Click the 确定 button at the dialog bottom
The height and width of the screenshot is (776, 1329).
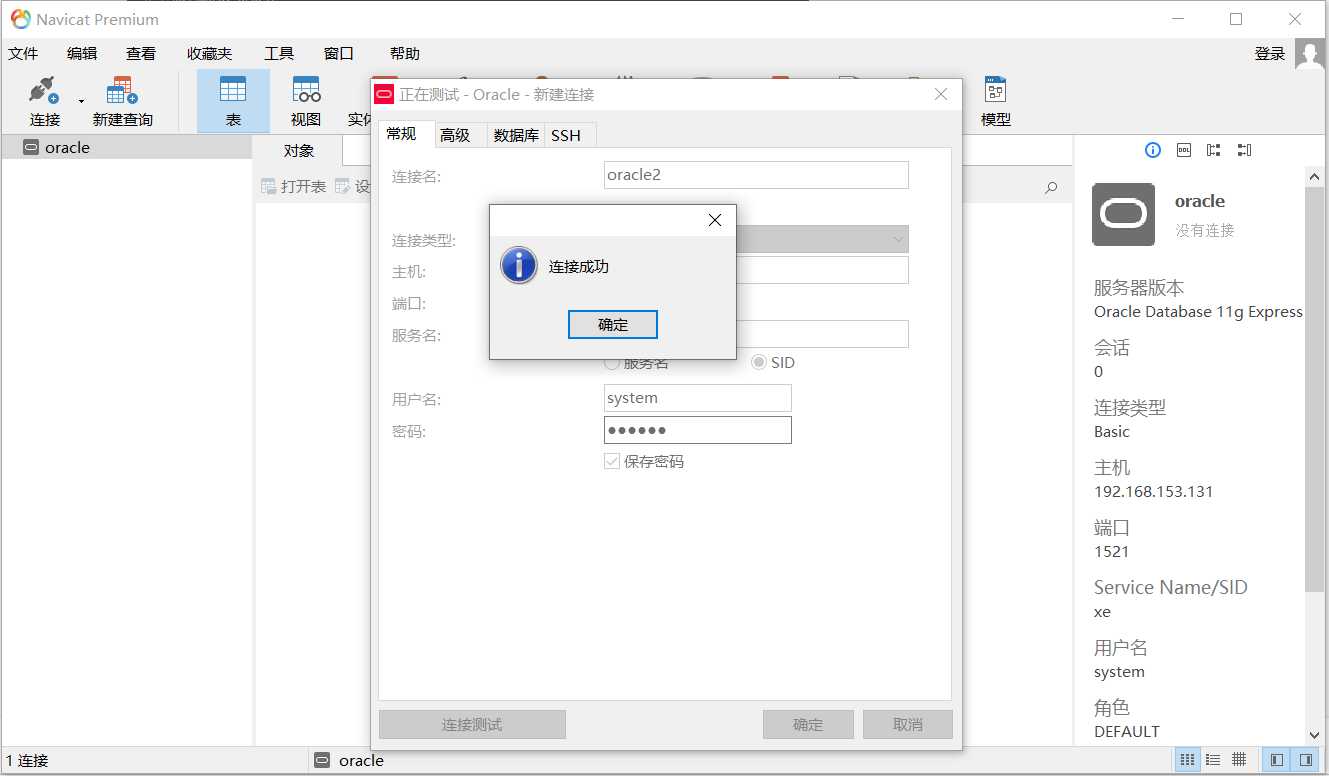(x=808, y=725)
